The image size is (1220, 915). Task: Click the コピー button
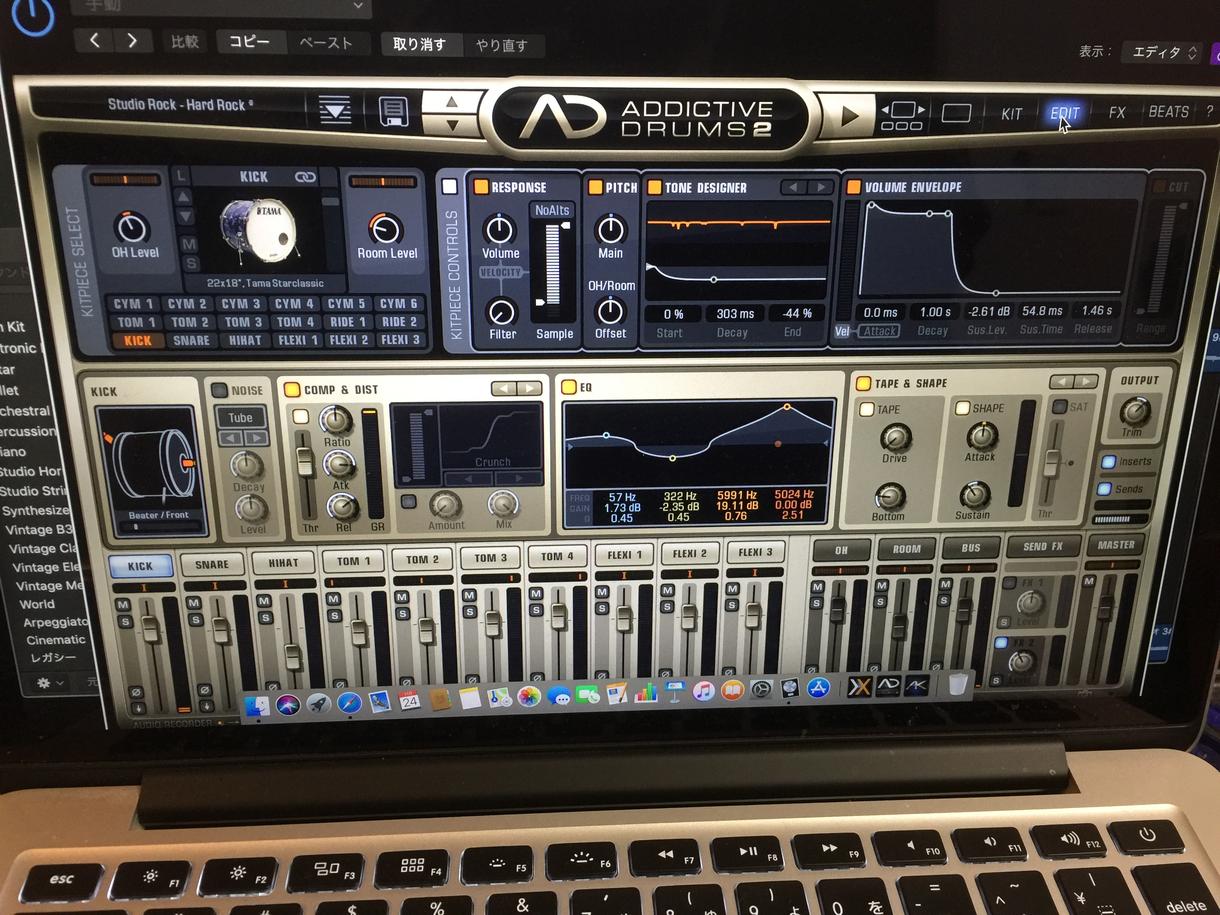pyautogui.click(x=250, y=42)
